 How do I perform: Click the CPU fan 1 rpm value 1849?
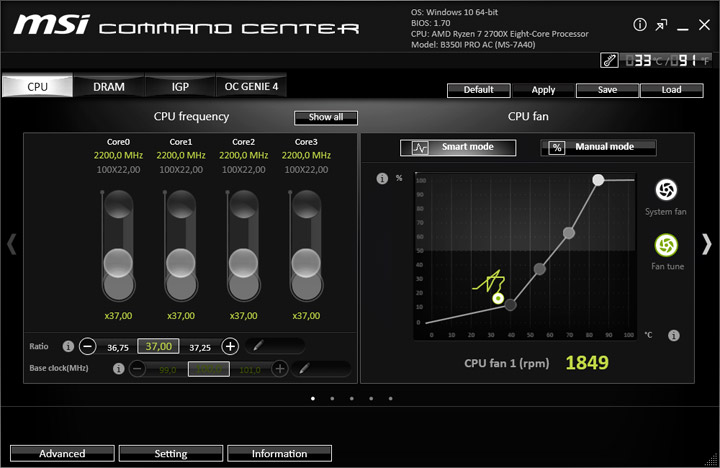[587, 363]
